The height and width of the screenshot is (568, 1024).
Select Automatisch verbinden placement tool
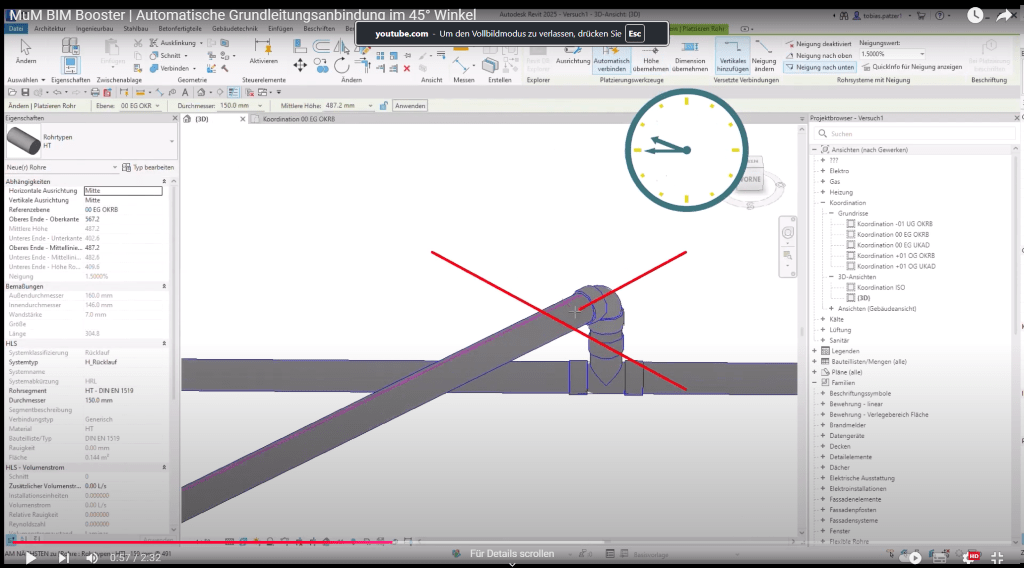tap(611, 56)
